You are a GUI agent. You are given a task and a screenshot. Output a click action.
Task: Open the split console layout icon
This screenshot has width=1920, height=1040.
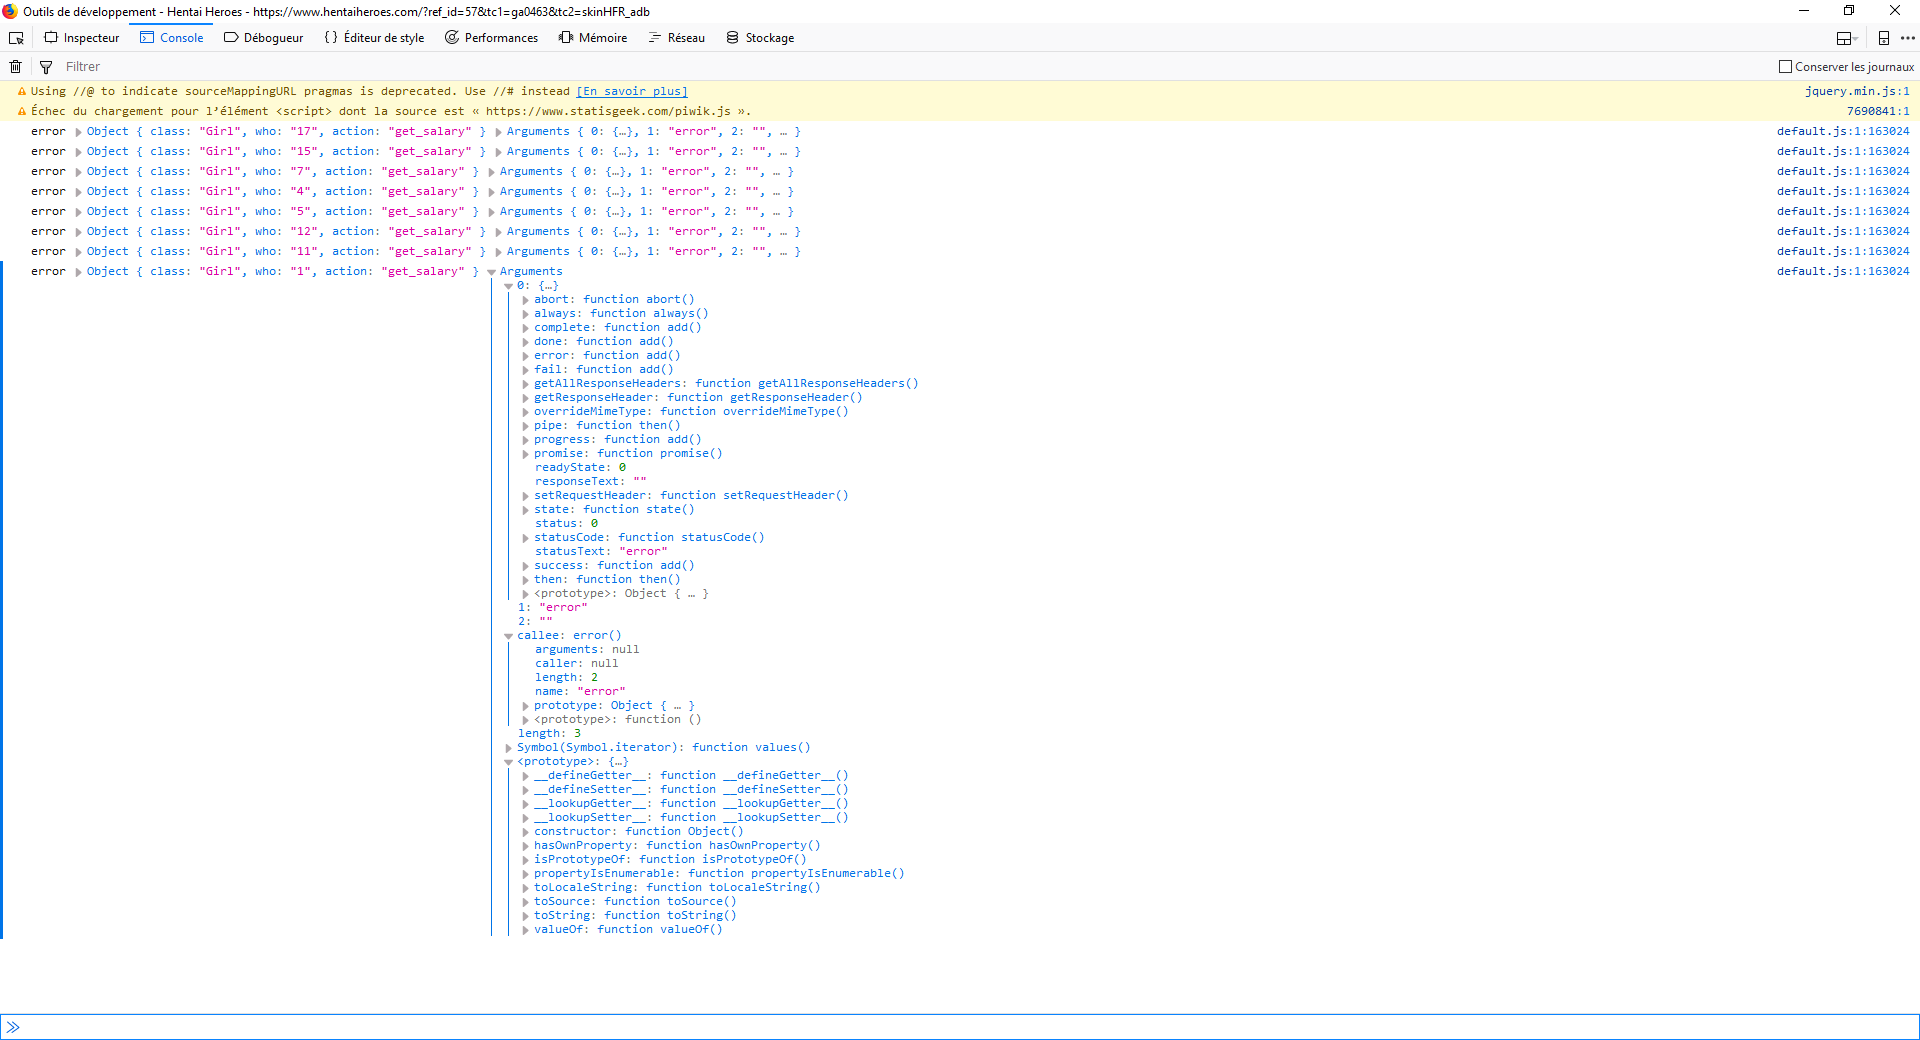(x=1845, y=38)
